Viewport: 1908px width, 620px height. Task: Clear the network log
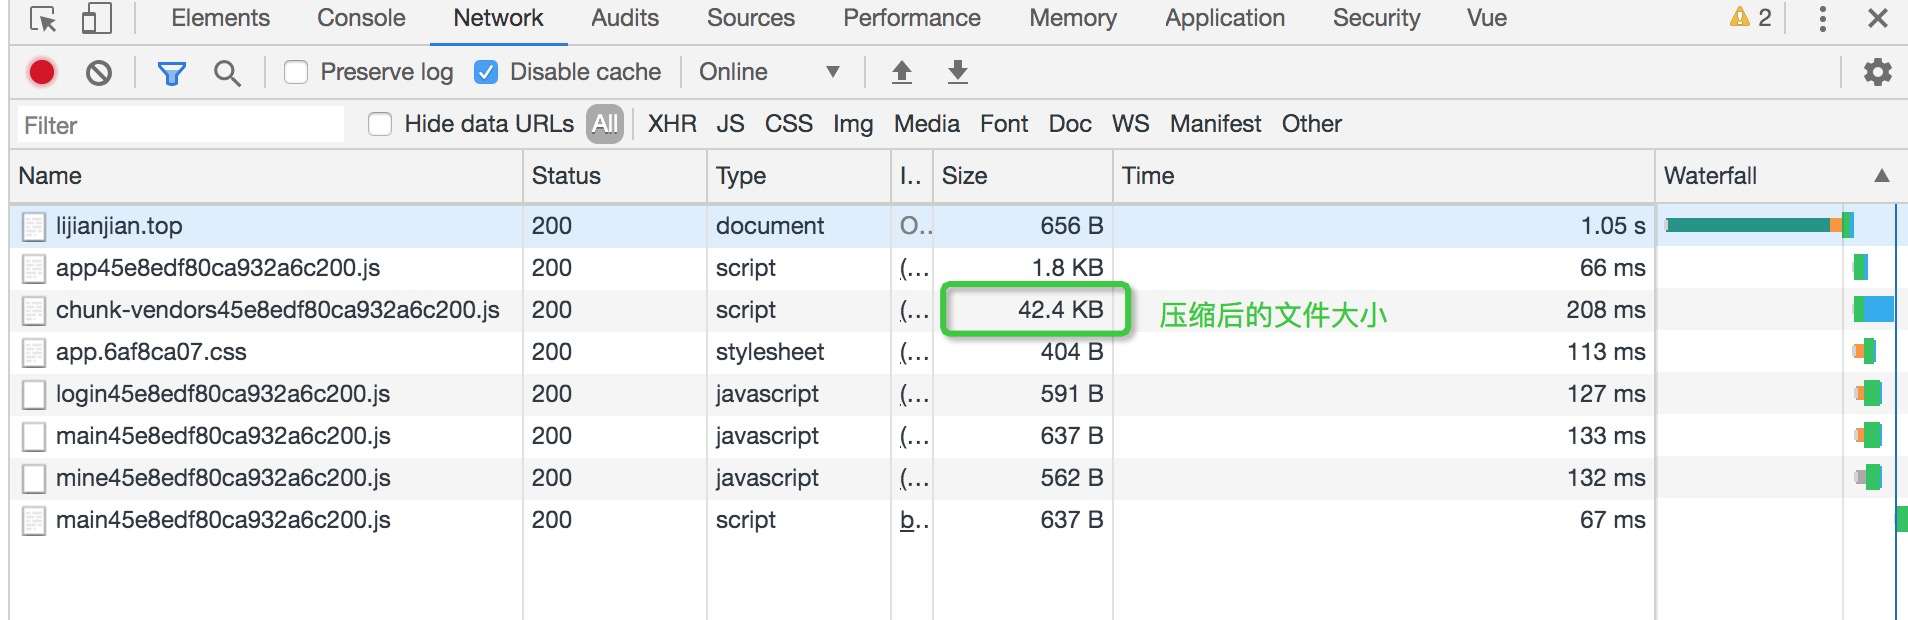point(99,72)
